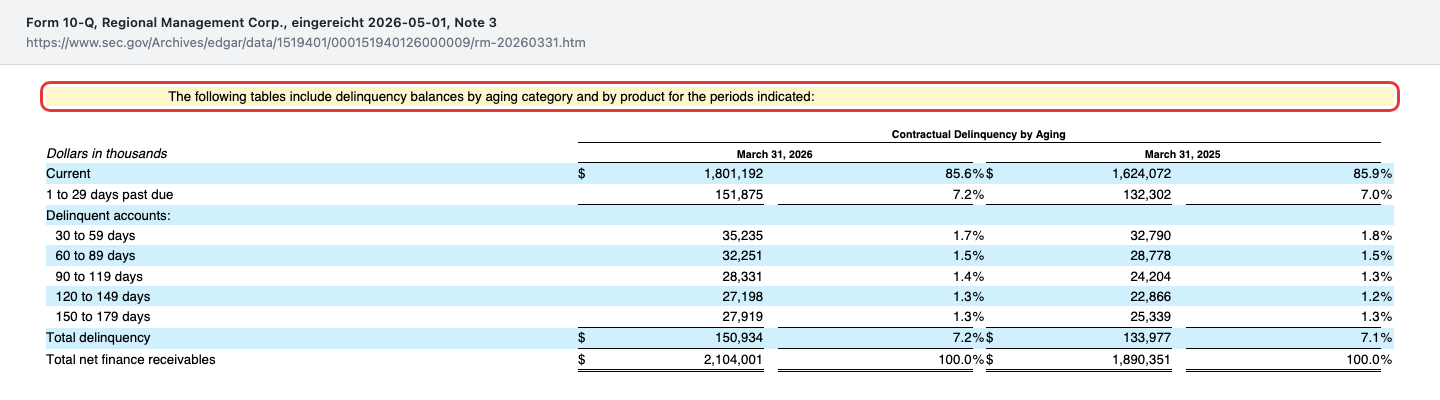
Task: Click the 2,104,001 total receivables value
Action: coord(734,359)
